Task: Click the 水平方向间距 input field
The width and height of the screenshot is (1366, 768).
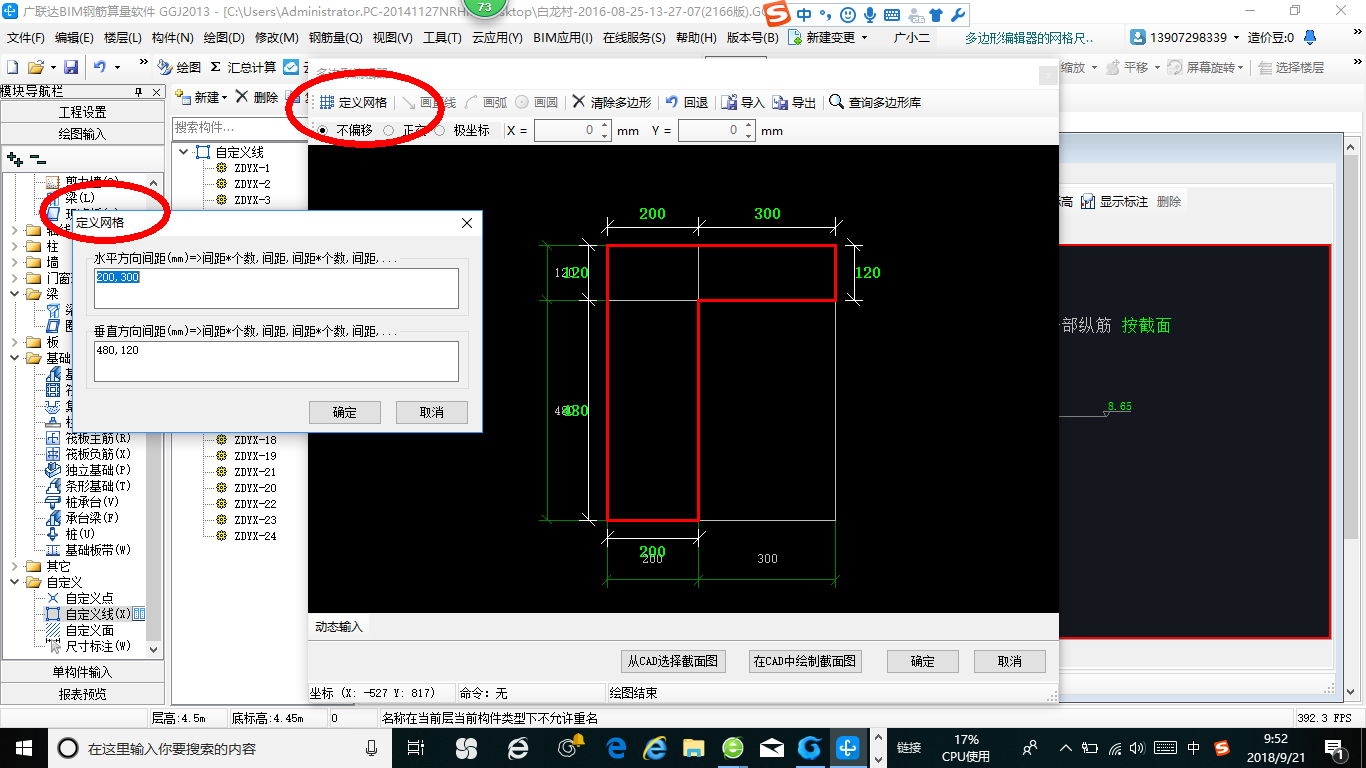Action: pos(276,288)
